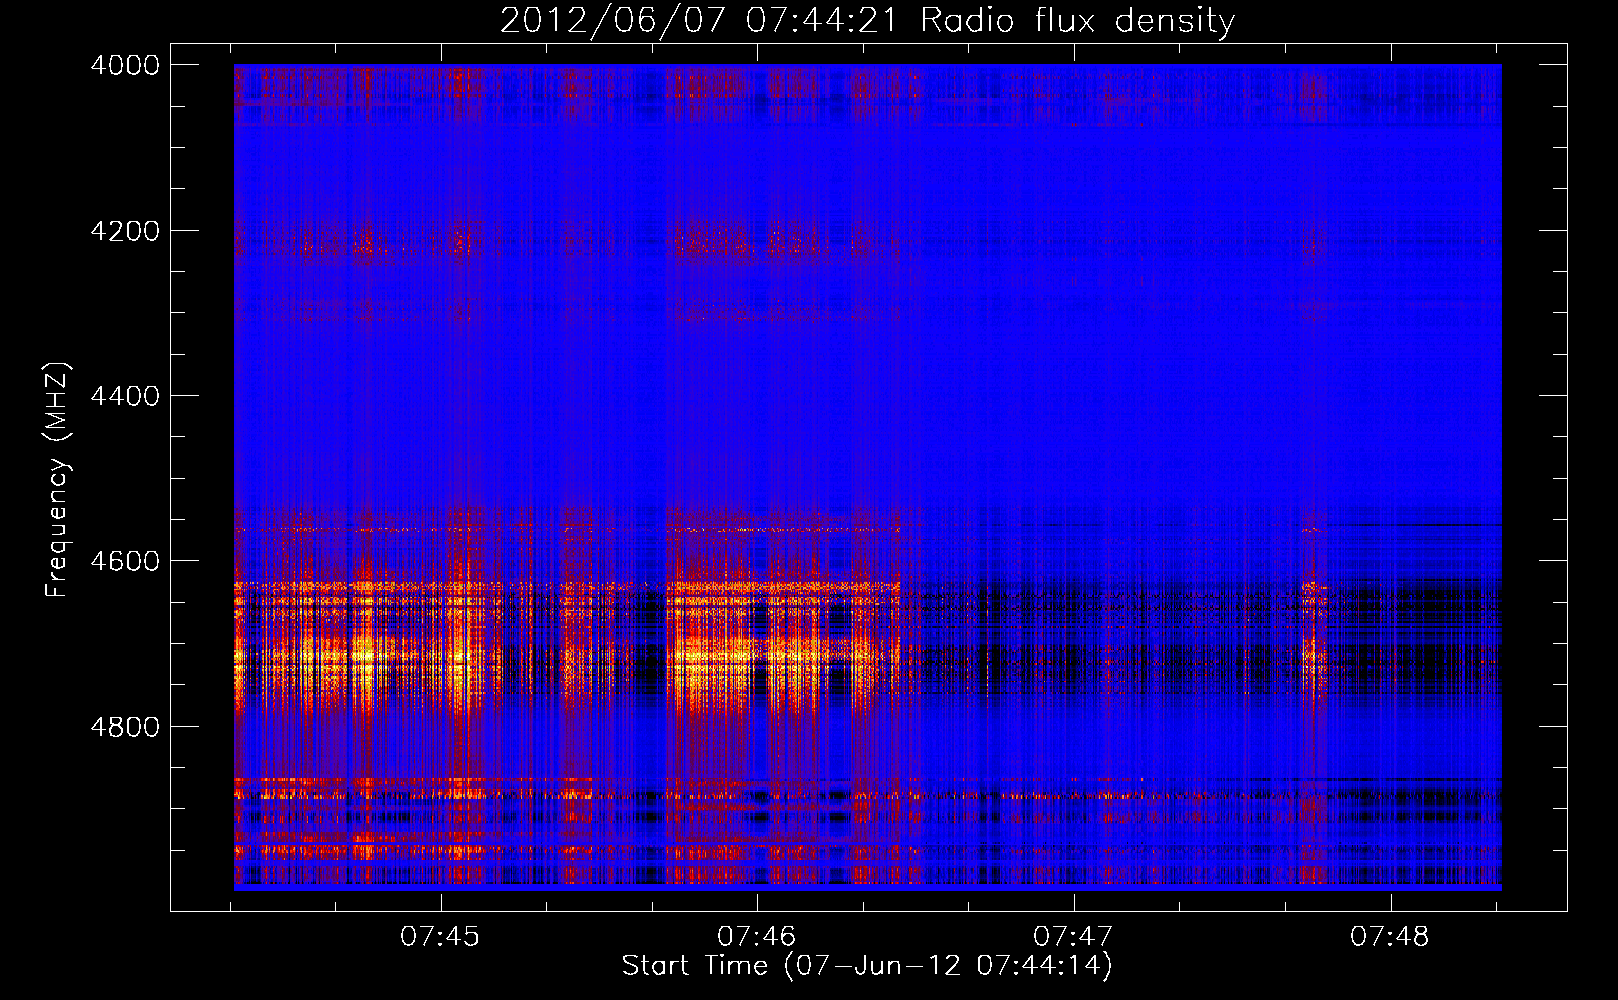Click the 07:47 time tick label
This screenshot has height=1000, width=1618.
click(1073, 936)
